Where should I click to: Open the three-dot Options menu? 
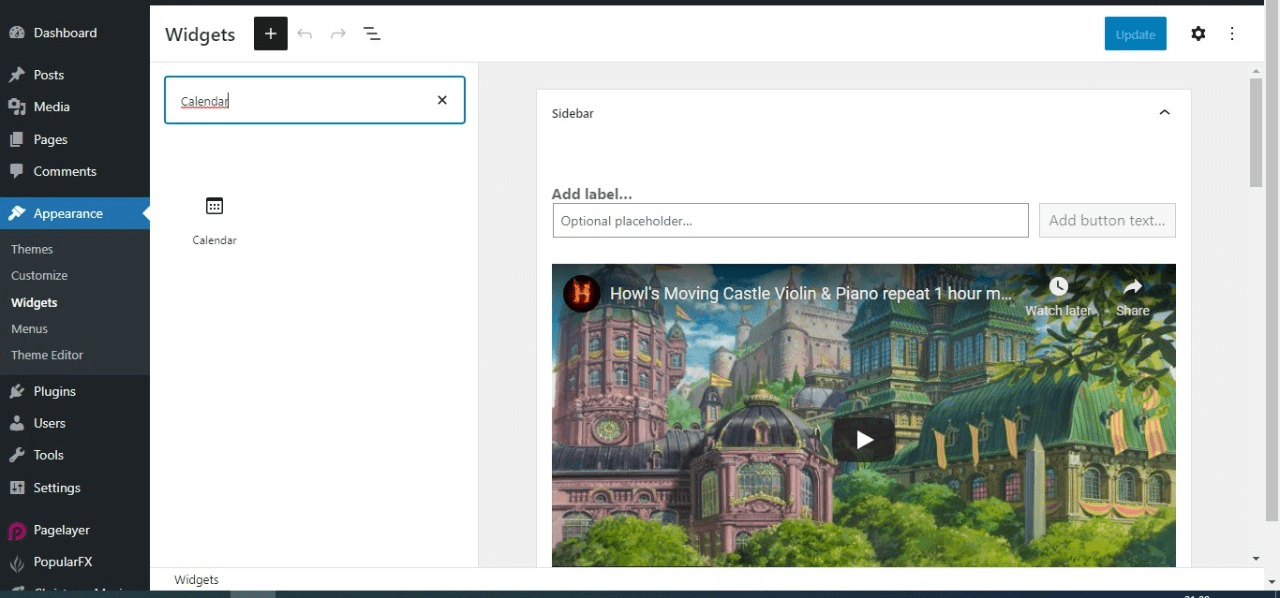[1232, 33]
